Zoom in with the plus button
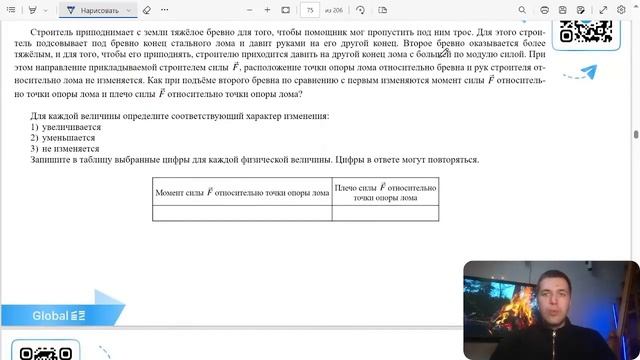Viewport: 640px width, 360px height. coord(267,10)
